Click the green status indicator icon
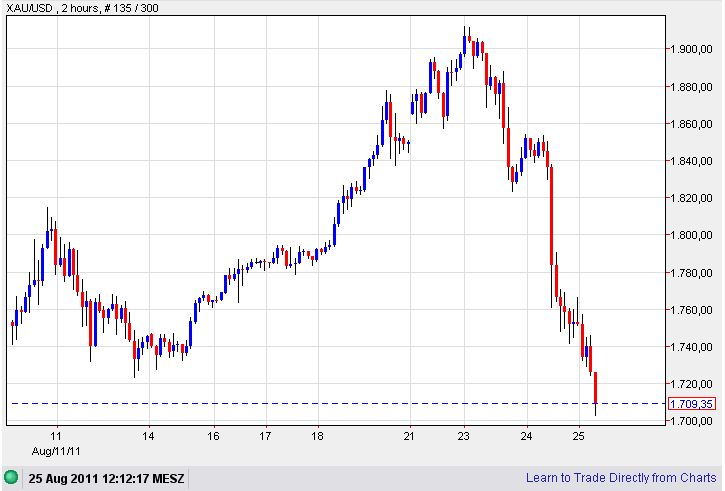725x491 pixels. click(11, 477)
